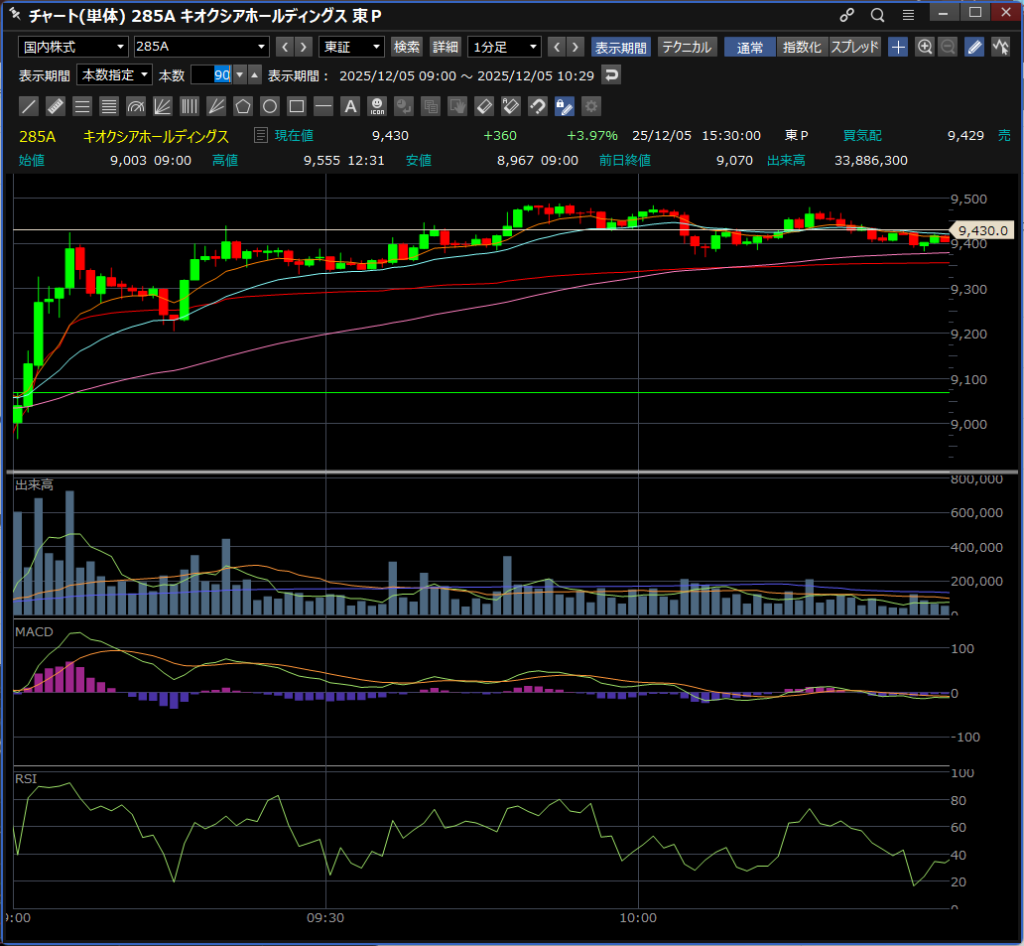This screenshot has height=946, width=1024.
Task: Enable the crosshair cursor toggle
Action: 898,47
